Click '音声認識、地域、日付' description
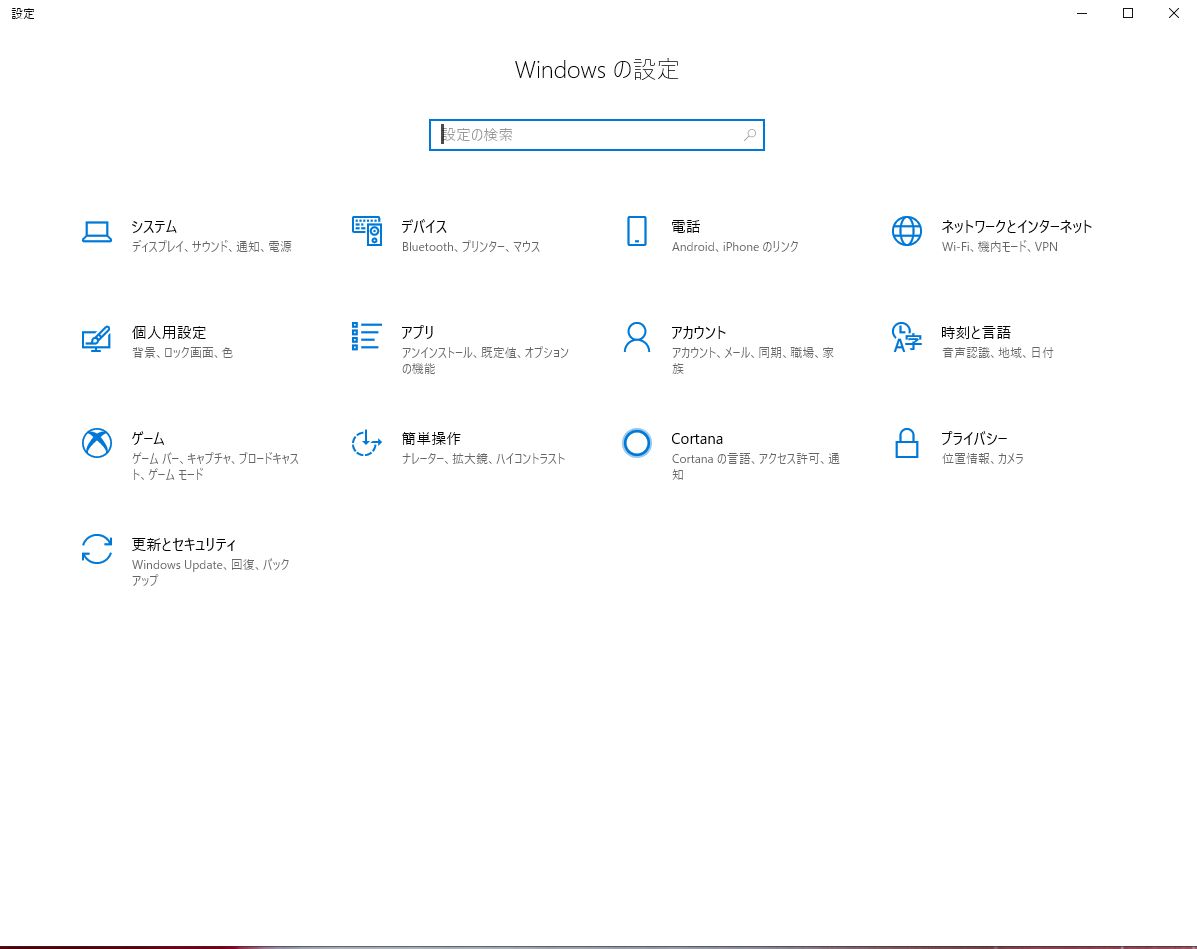Screen dimensions: 1197x949 pos(997,353)
